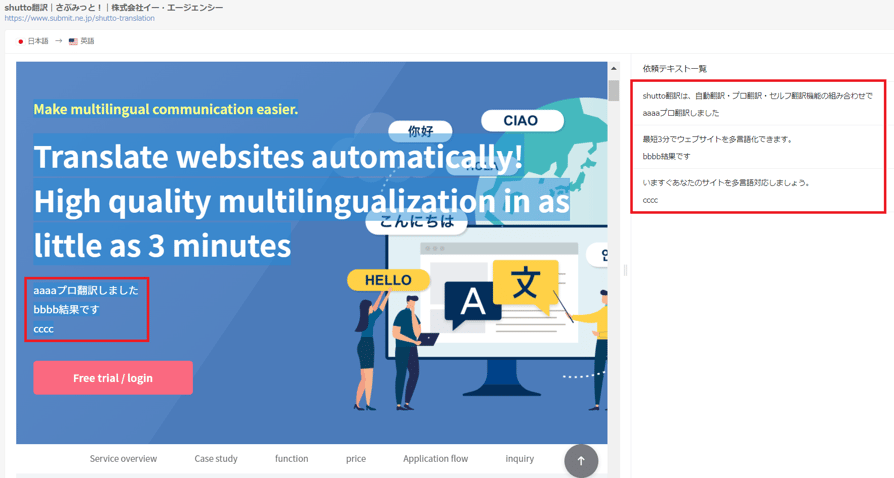This screenshot has height=478, width=894.
Task: Click the こんにちは speech bubble in the illustration
Action: click(x=417, y=222)
